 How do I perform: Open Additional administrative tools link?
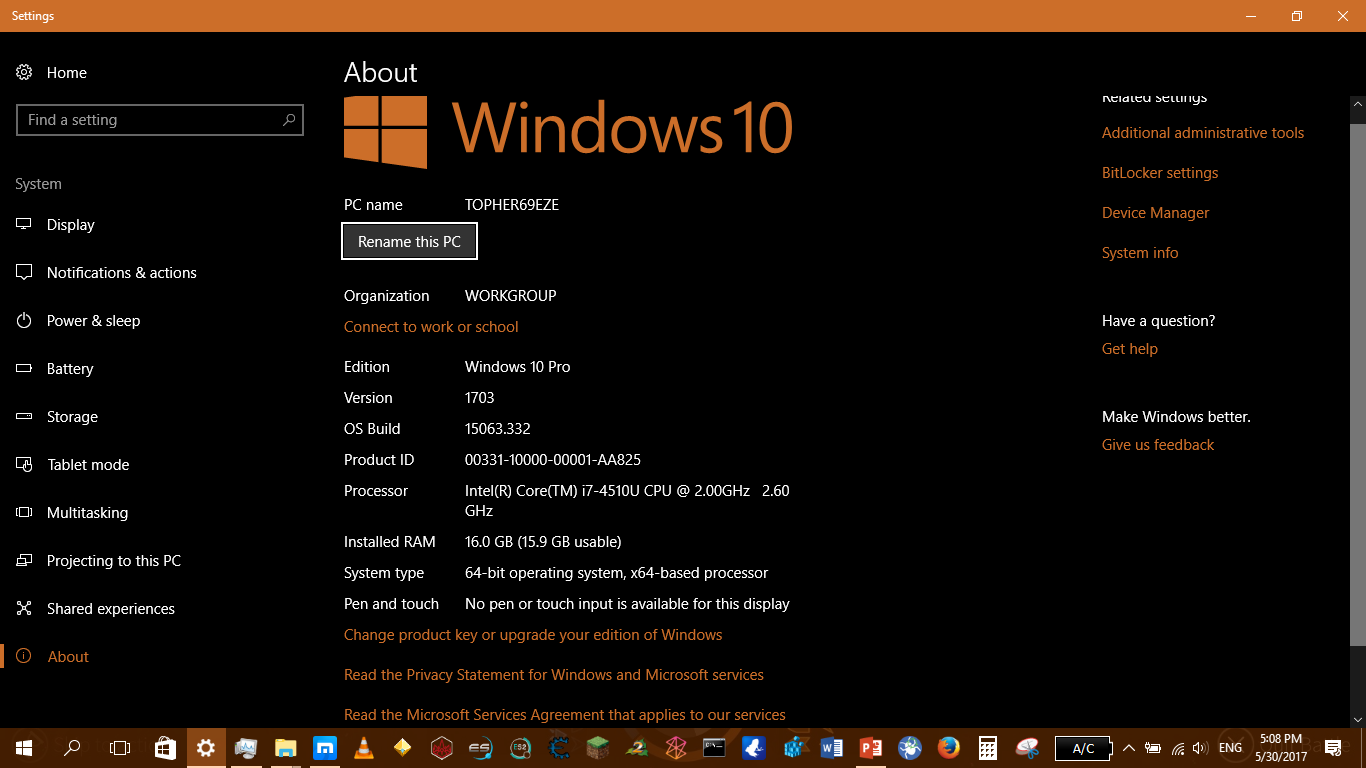tap(1203, 133)
